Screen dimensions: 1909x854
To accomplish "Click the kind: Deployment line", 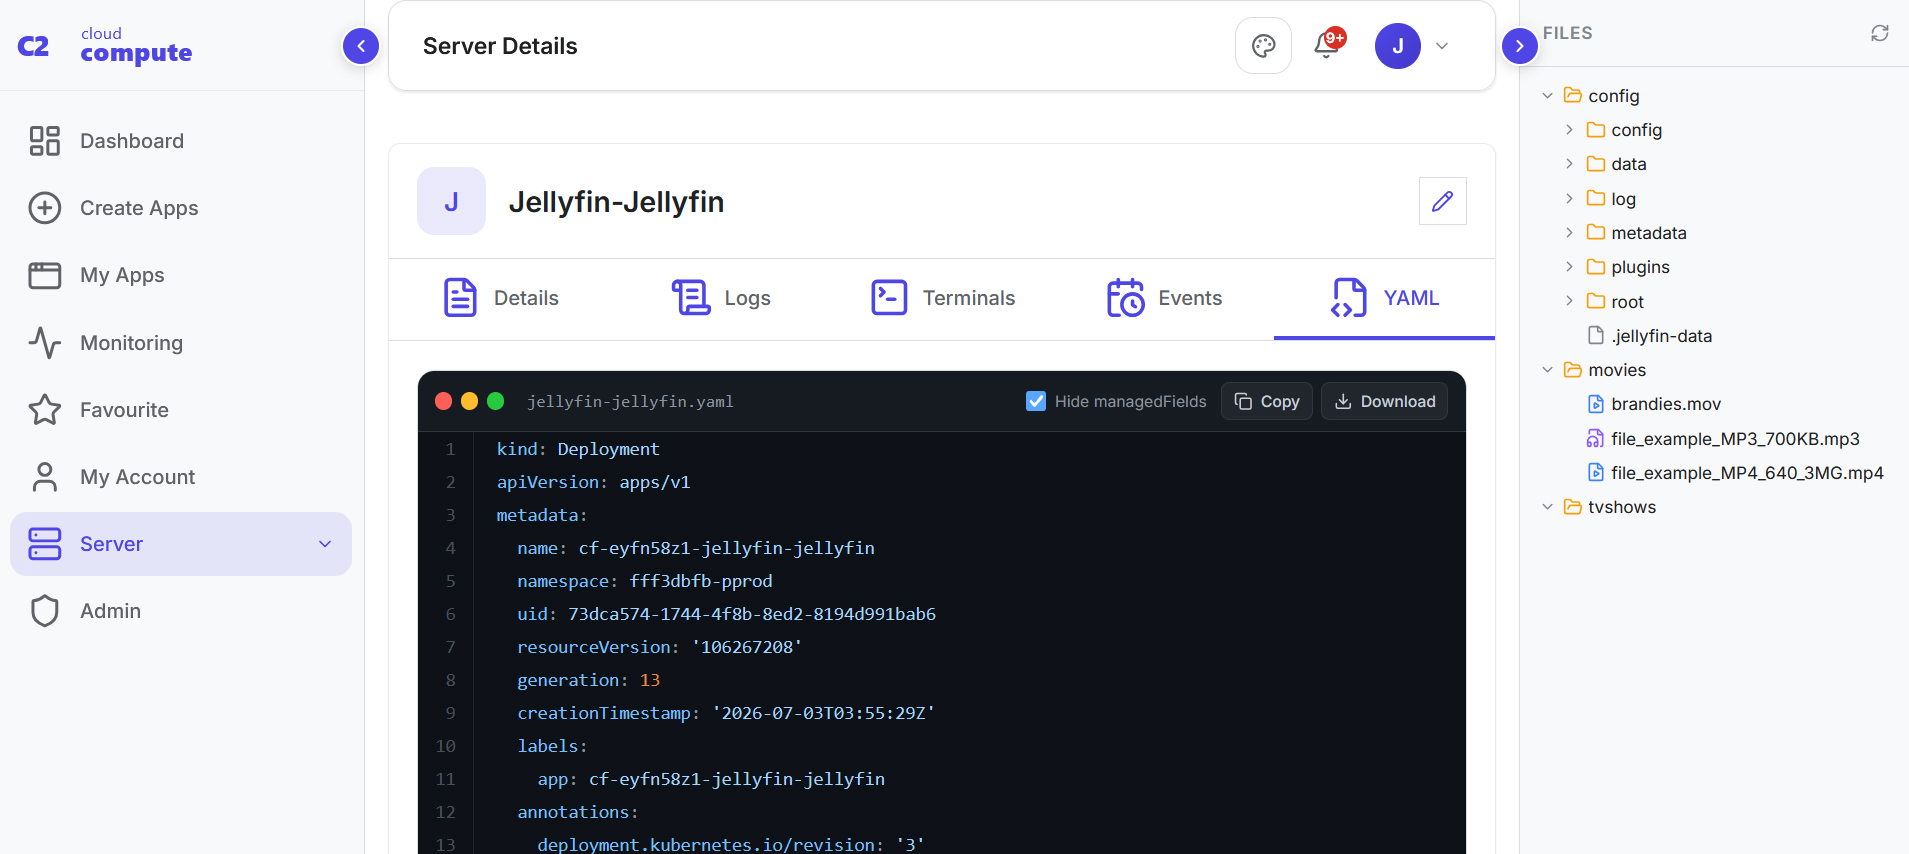I will click(x=578, y=449).
